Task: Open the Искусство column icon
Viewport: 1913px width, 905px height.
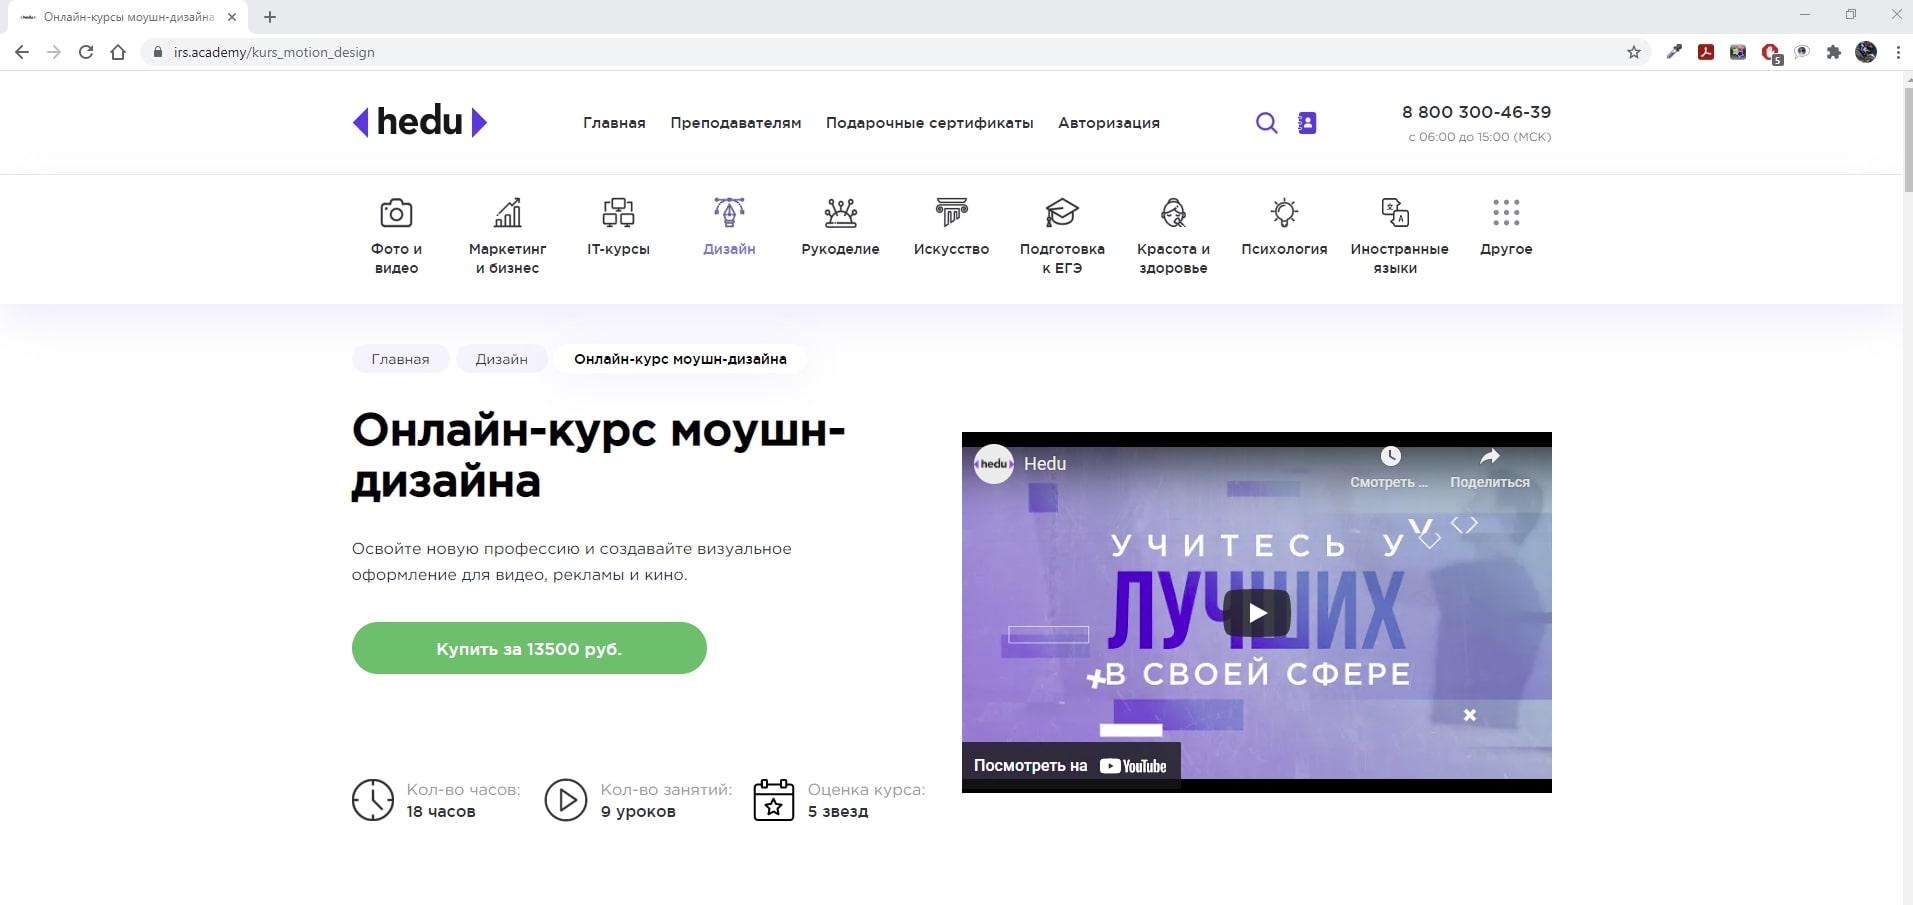Action: (x=951, y=212)
